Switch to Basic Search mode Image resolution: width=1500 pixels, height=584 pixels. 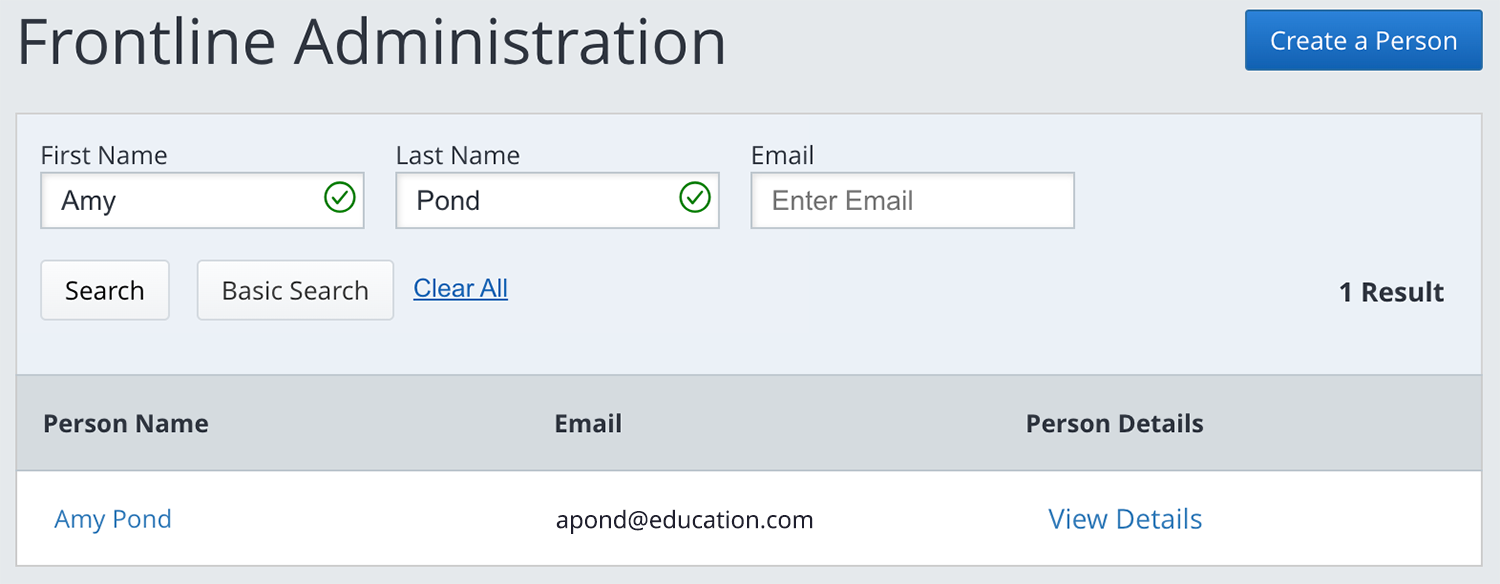pos(295,291)
